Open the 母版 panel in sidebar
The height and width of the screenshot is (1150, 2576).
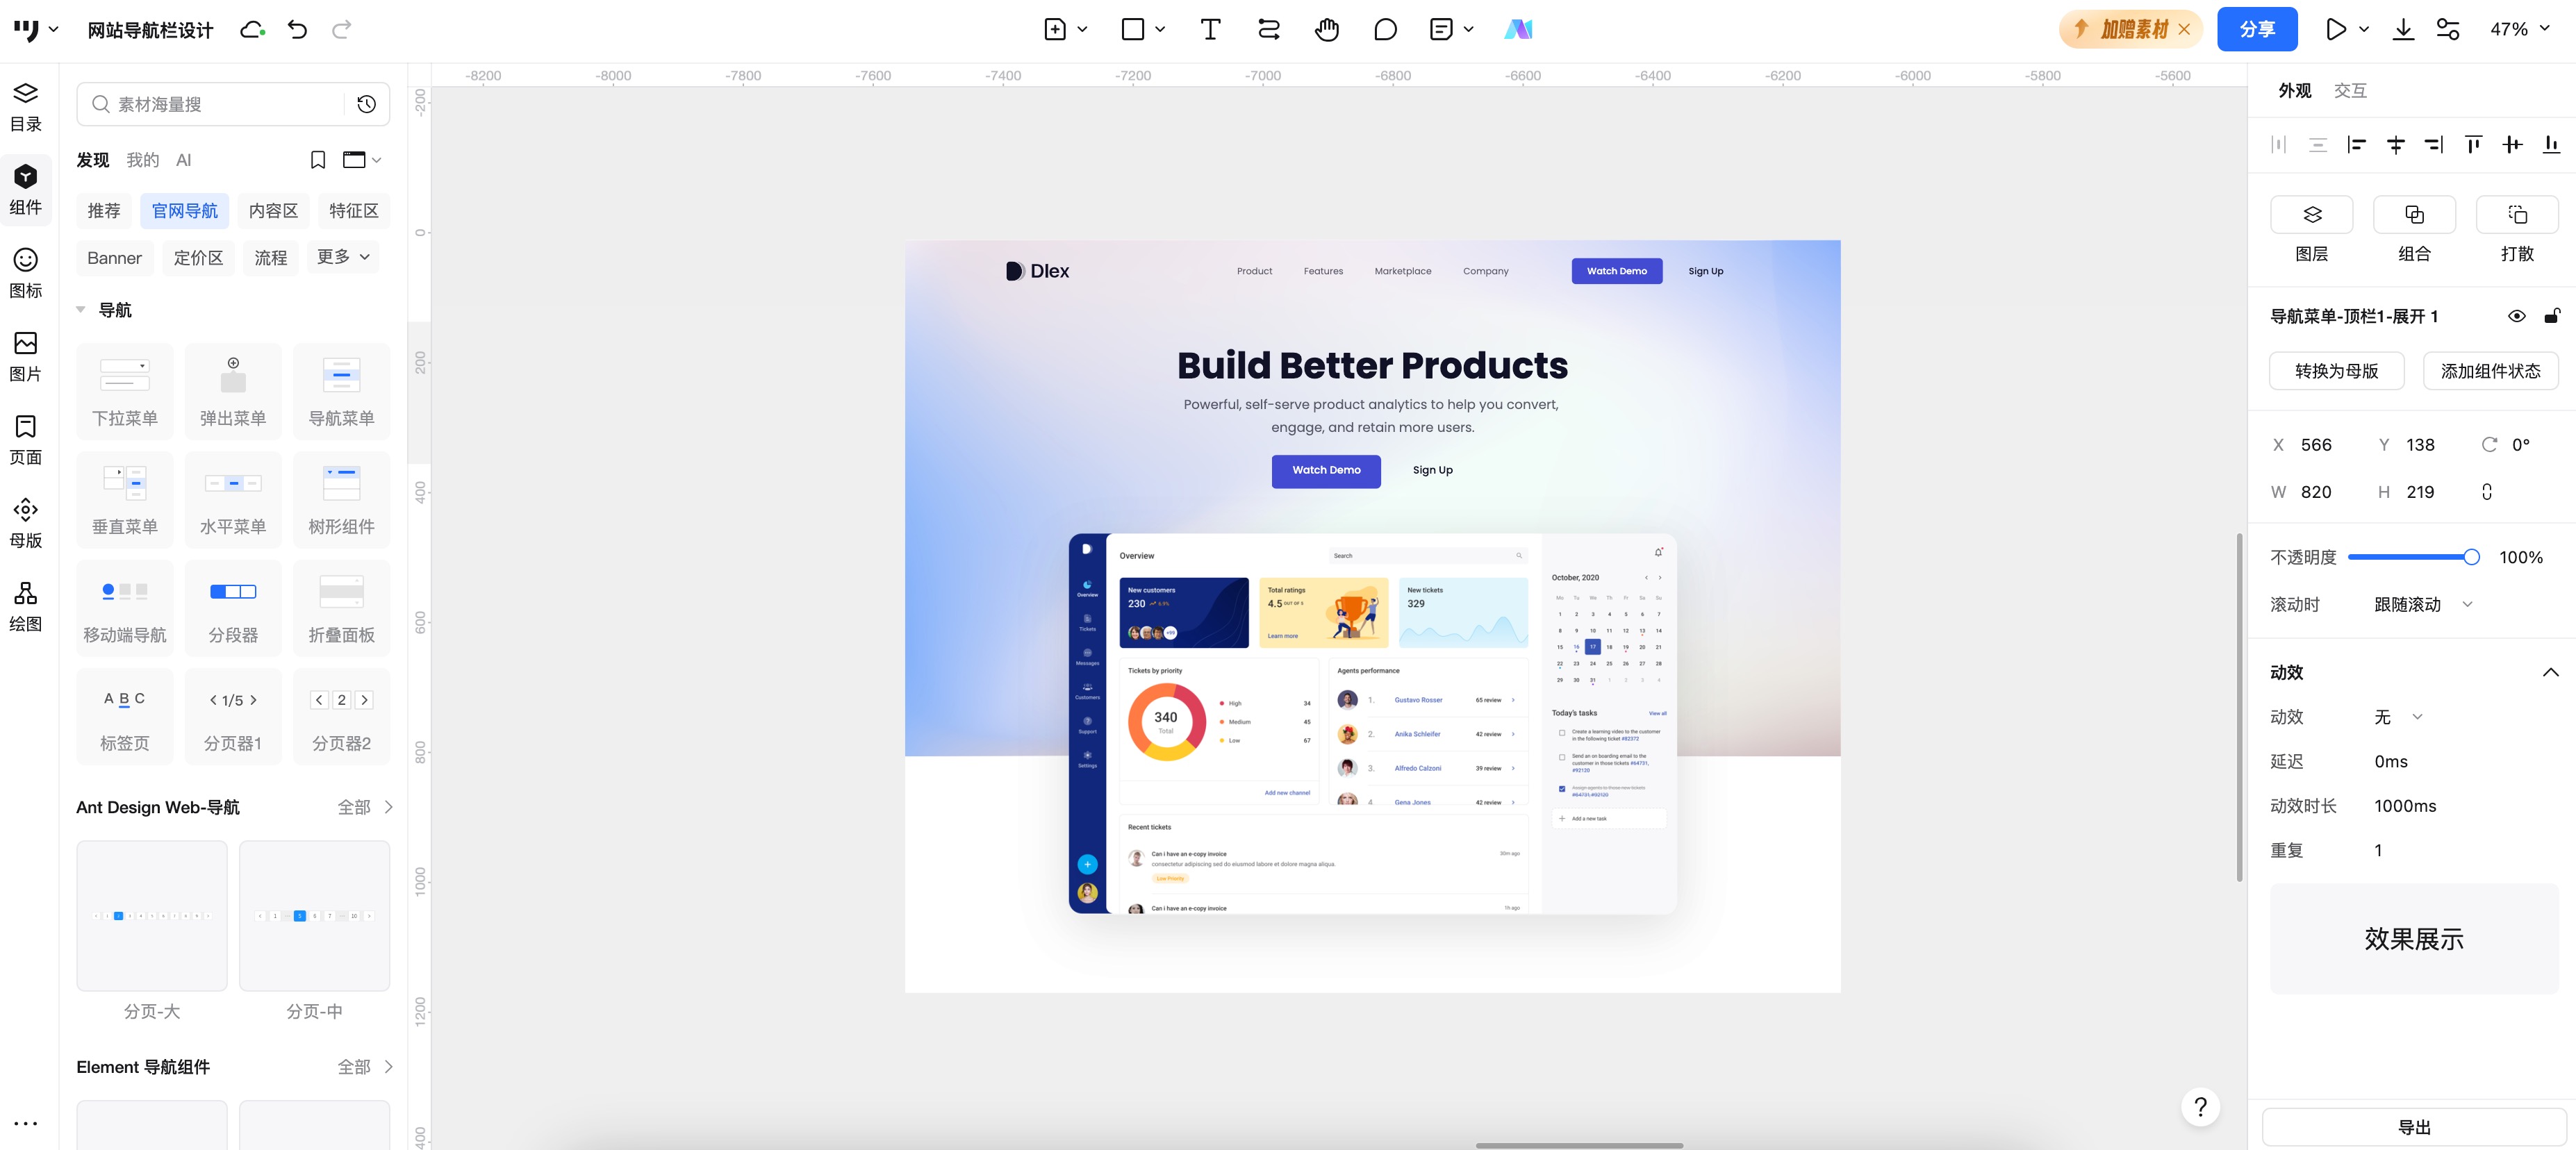[x=26, y=523]
